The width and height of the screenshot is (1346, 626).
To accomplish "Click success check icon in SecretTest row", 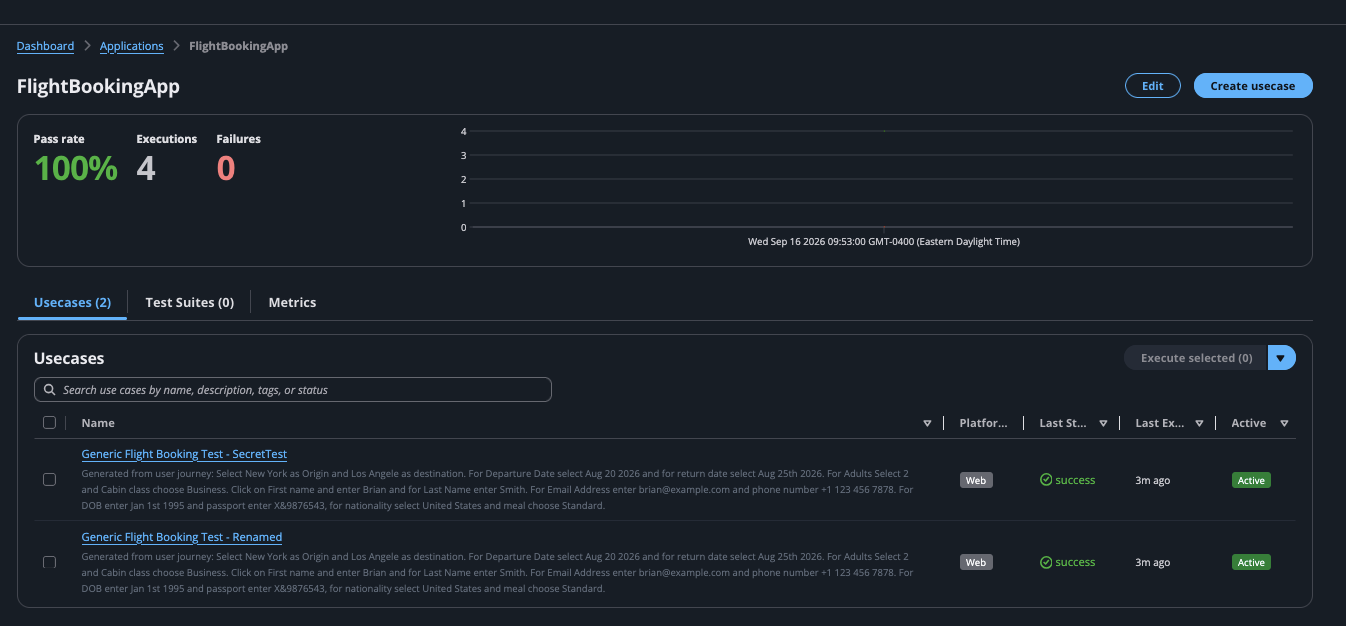I will pyautogui.click(x=1046, y=480).
